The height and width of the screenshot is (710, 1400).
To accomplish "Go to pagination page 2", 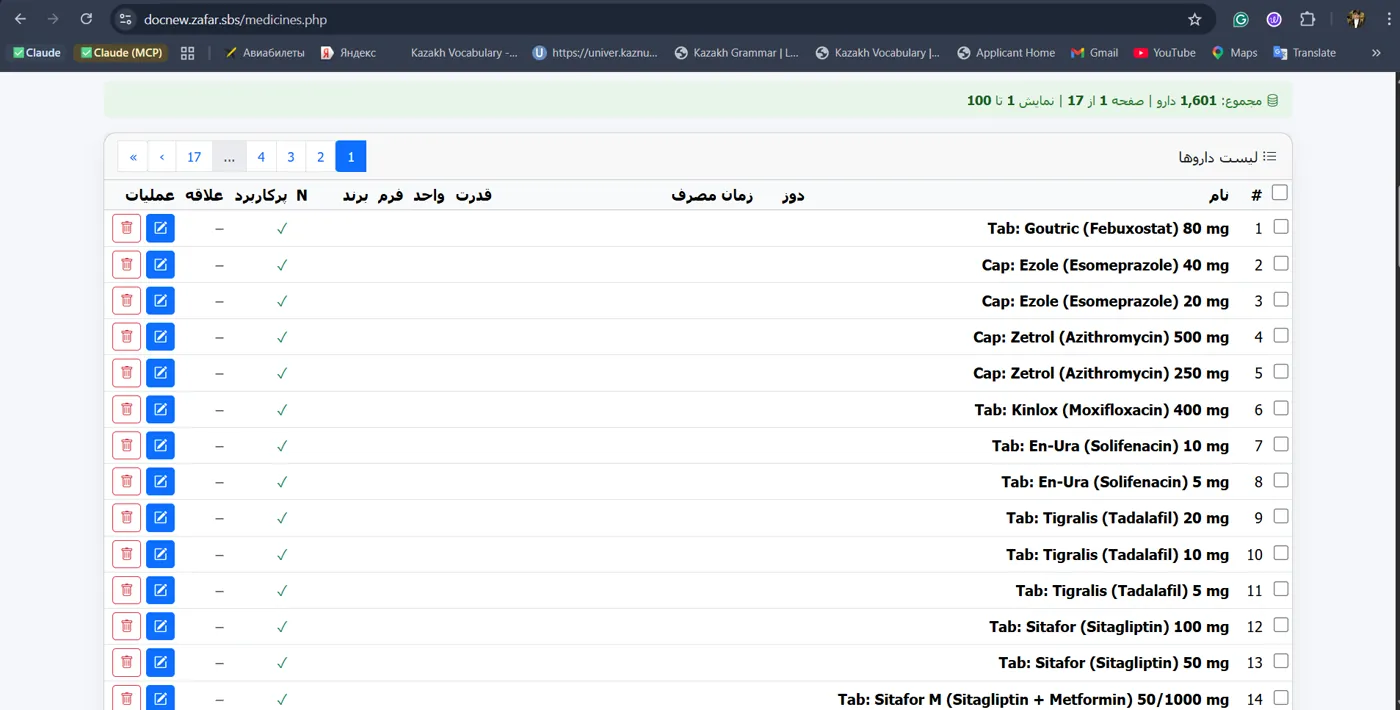I will (x=320, y=156).
